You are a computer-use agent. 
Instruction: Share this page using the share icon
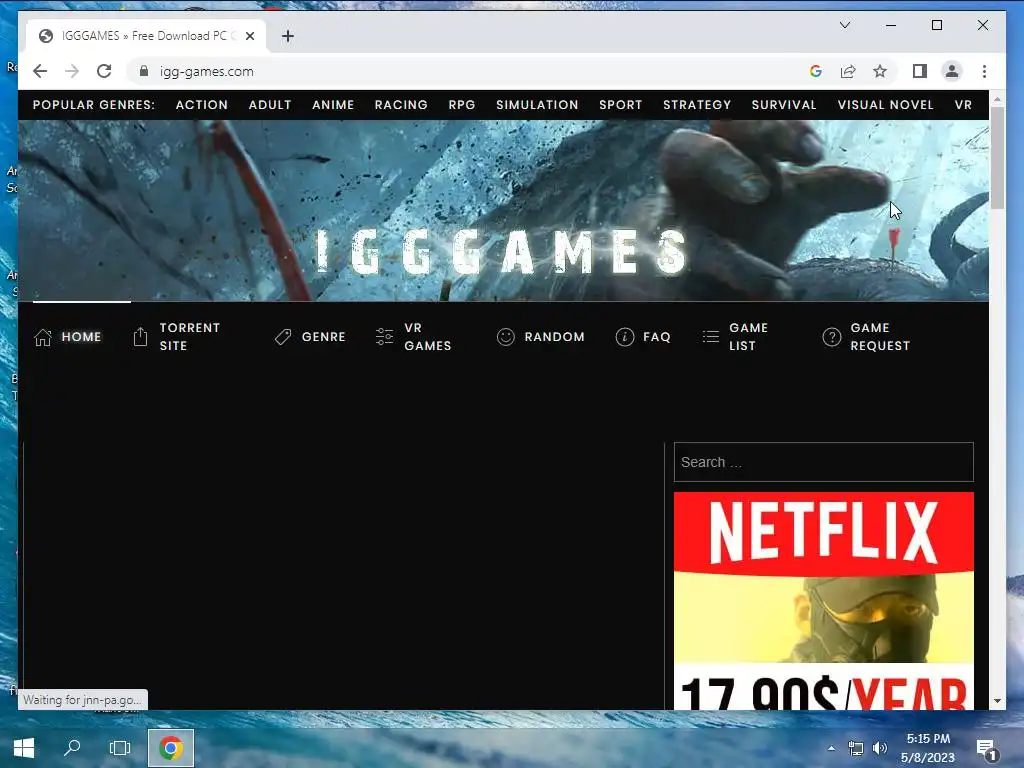(848, 71)
